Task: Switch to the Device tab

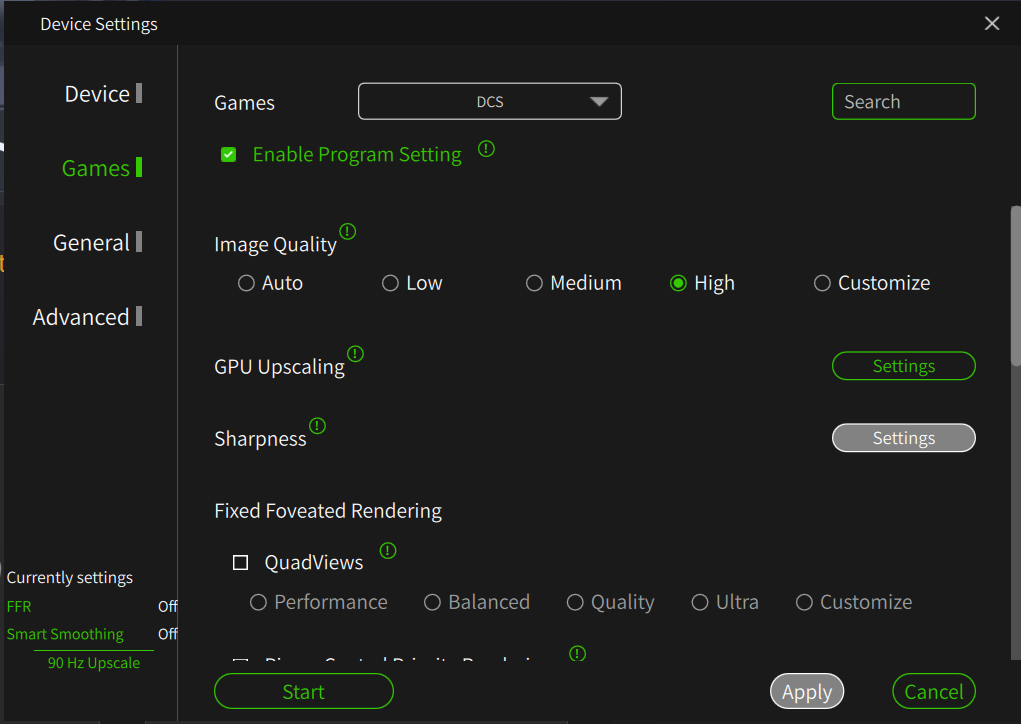Action: (97, 94)
